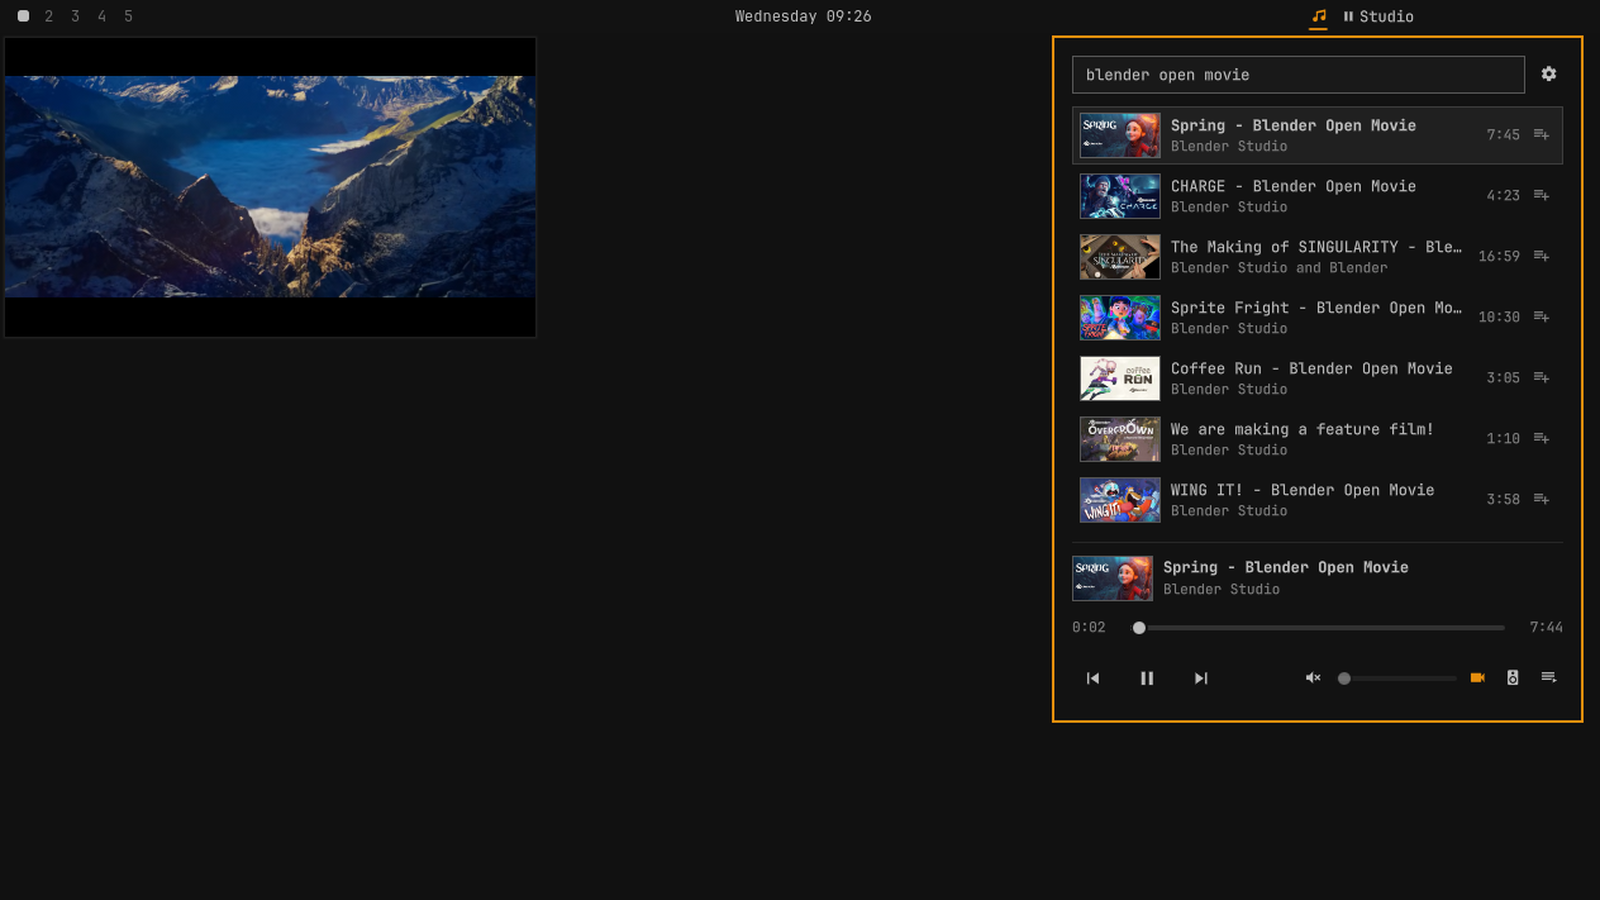Click the Wednesday 09:26 clock

803,16
